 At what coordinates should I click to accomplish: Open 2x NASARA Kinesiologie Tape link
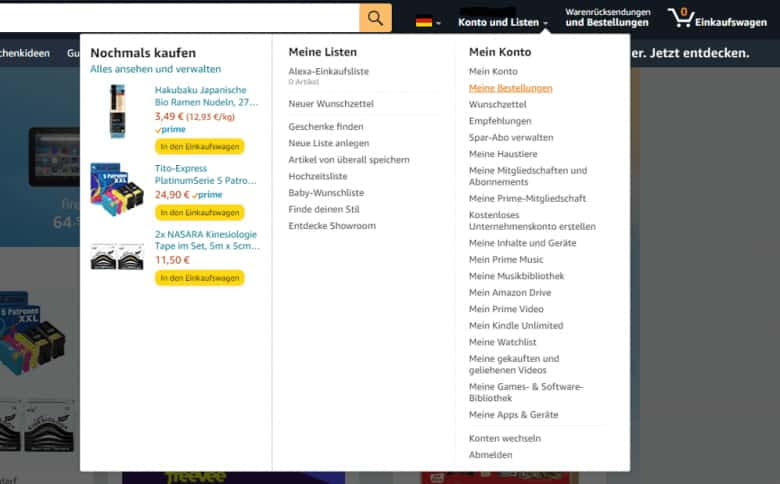[207, 240]
